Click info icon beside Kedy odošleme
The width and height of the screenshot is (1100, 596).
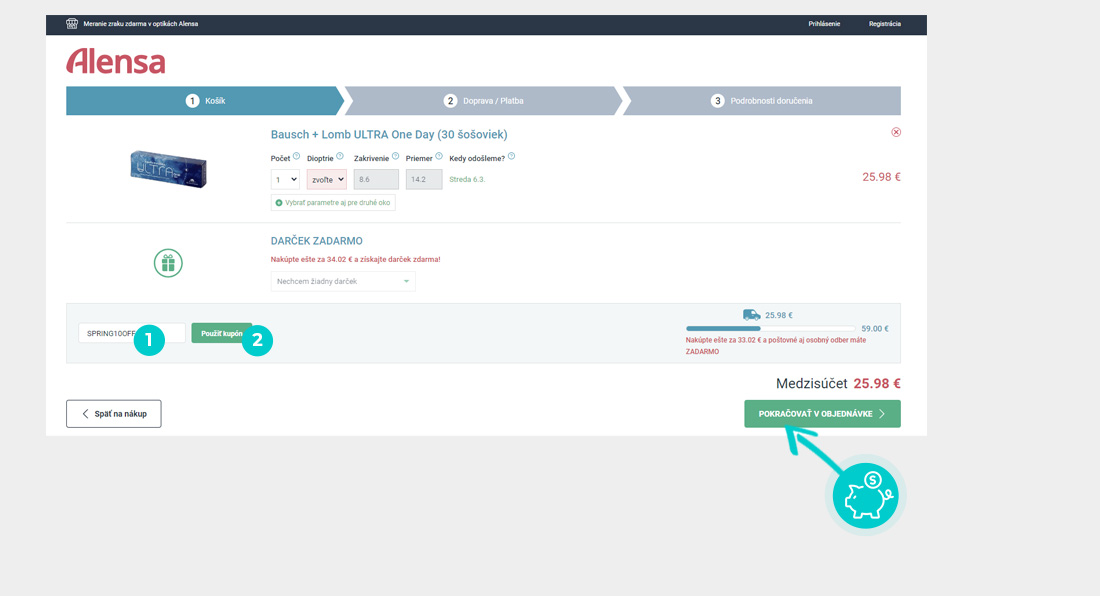click(511, 156)
